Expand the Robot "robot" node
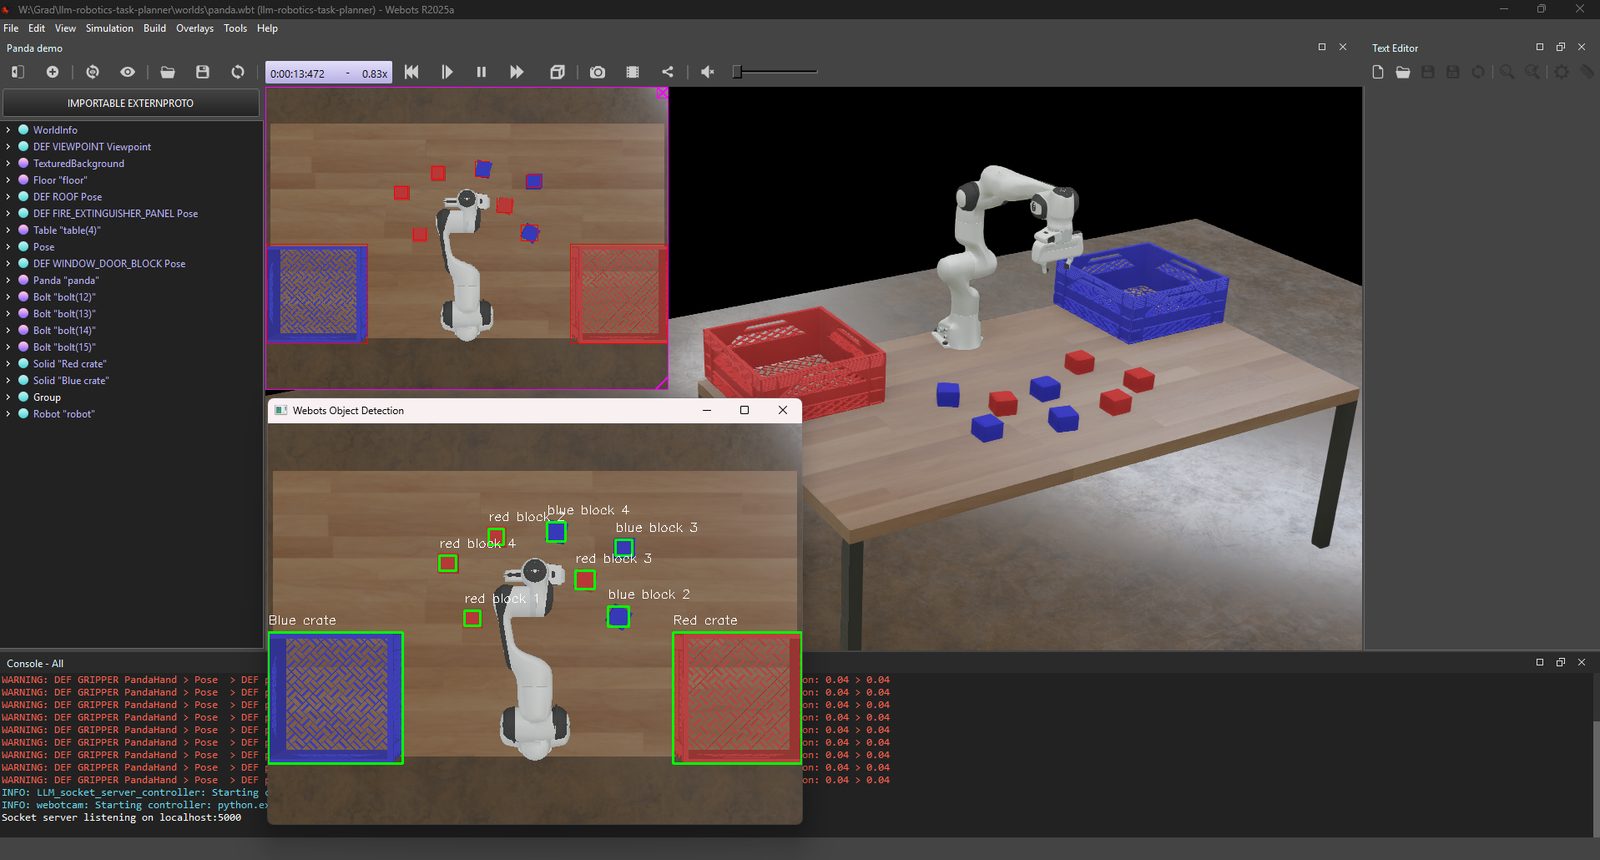The image size is (1600, 860). pos(8,414)
